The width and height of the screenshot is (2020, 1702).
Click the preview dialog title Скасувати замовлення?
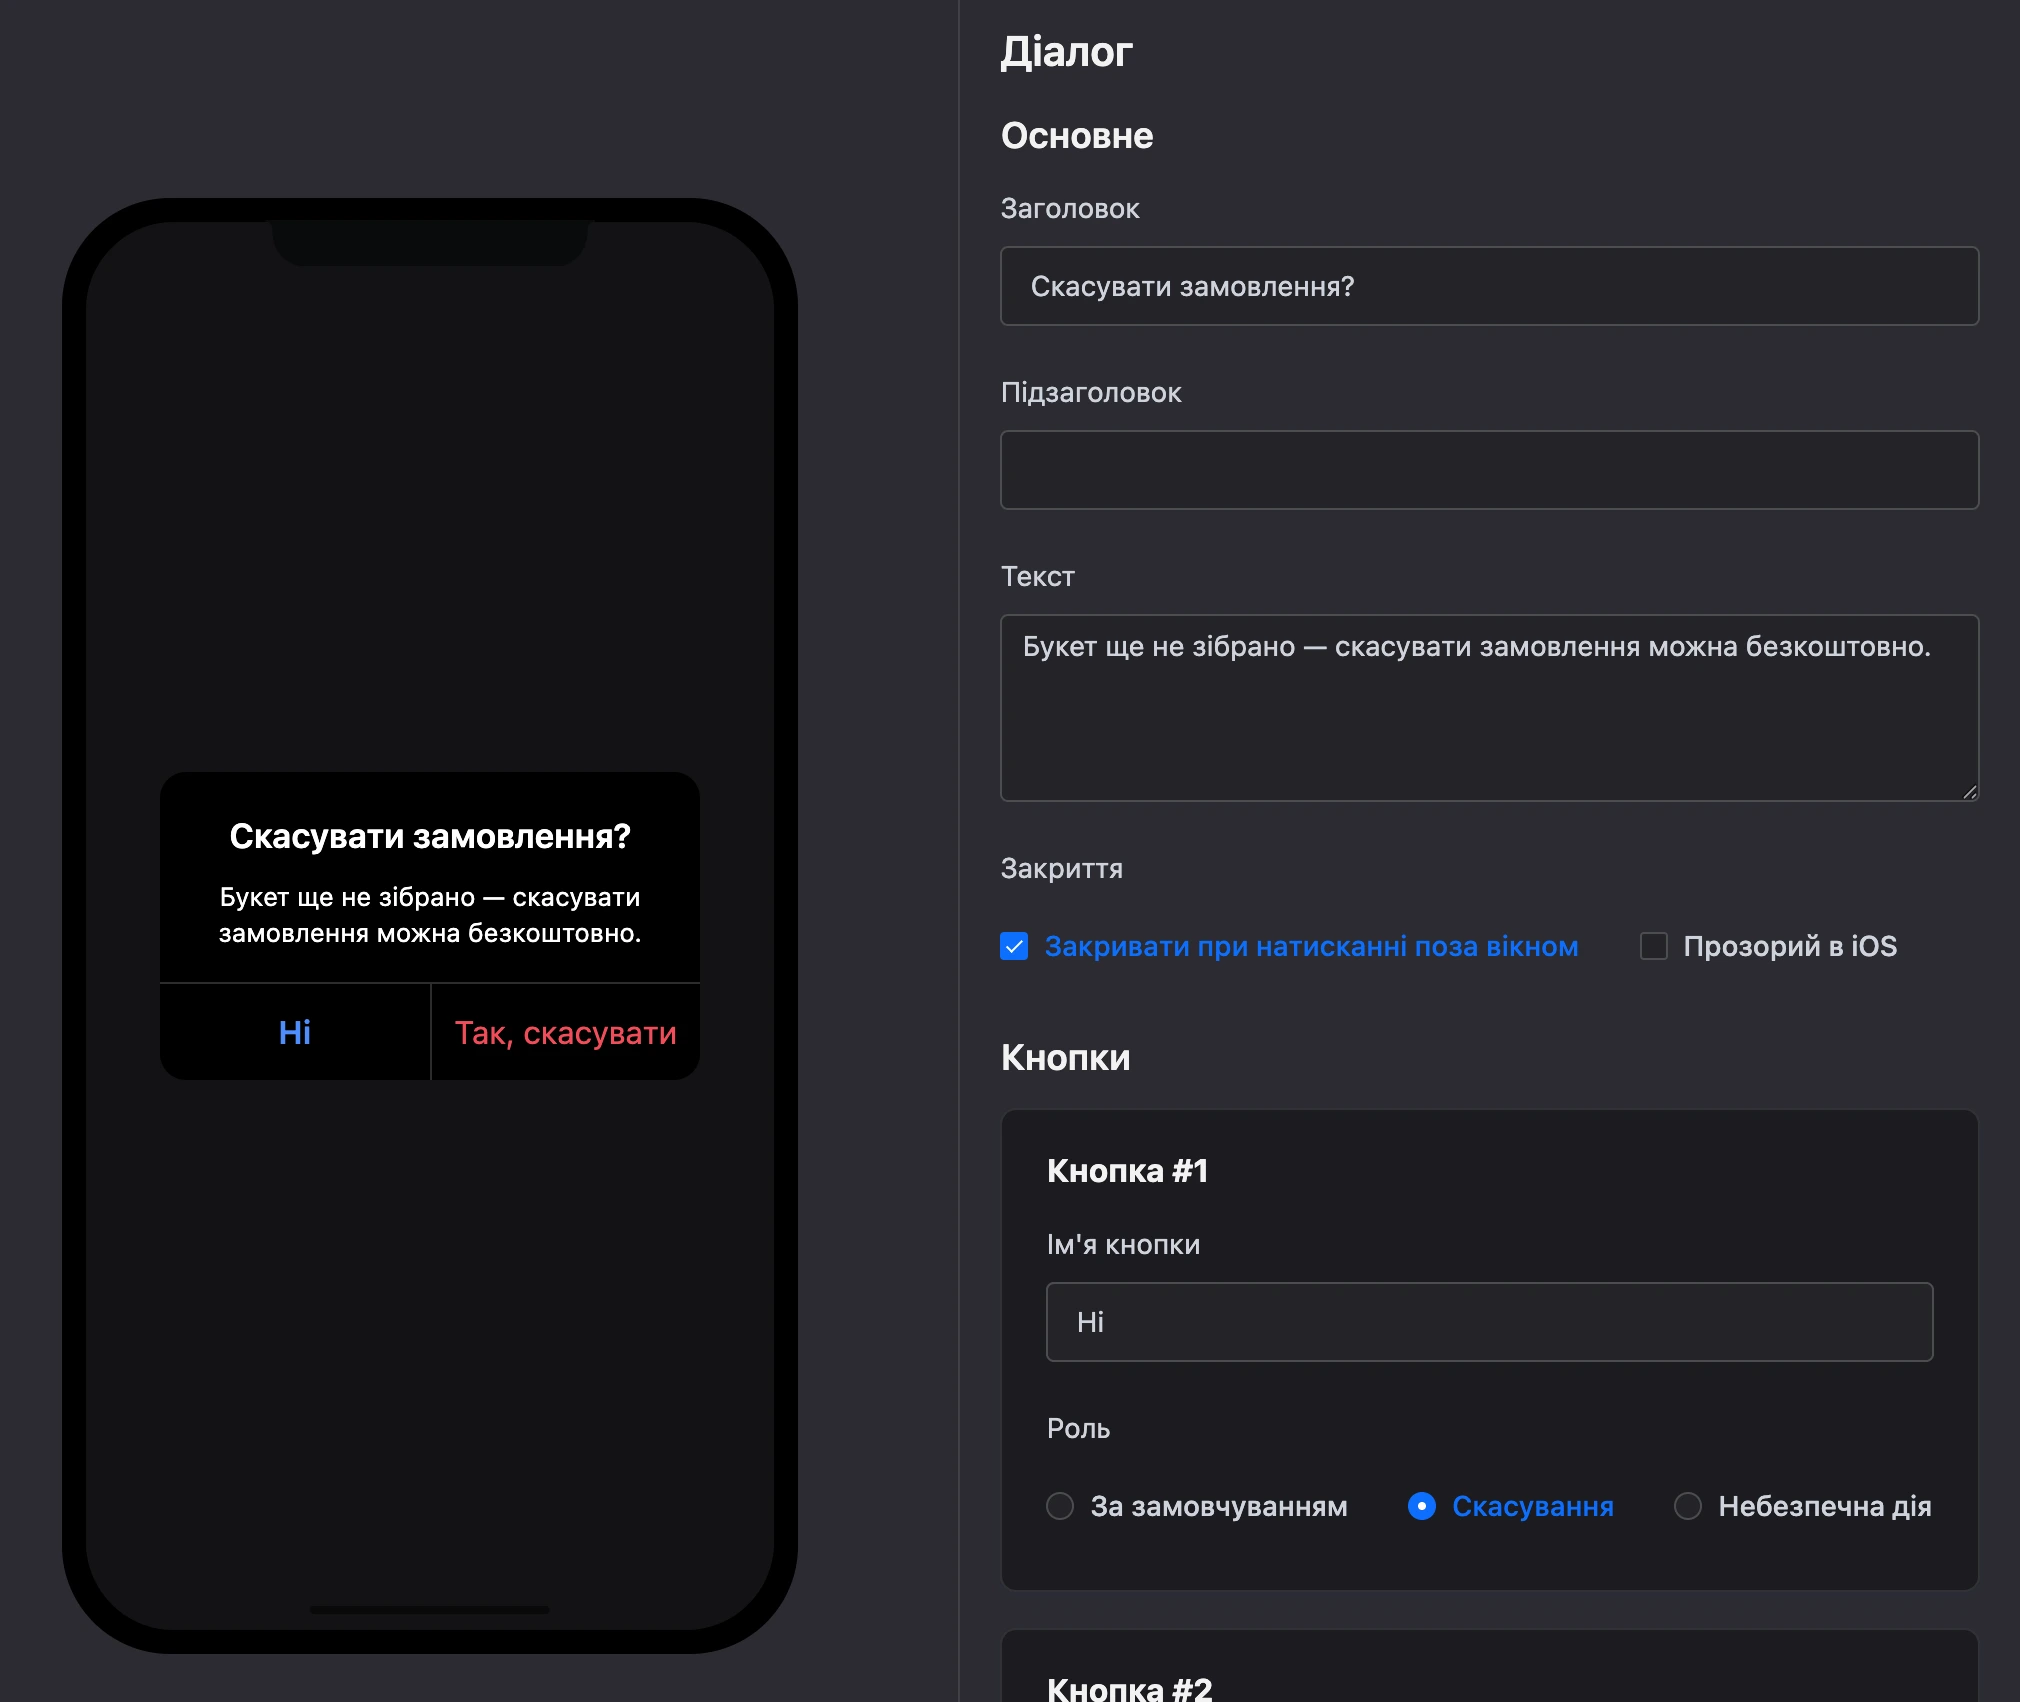pos(430,836)
